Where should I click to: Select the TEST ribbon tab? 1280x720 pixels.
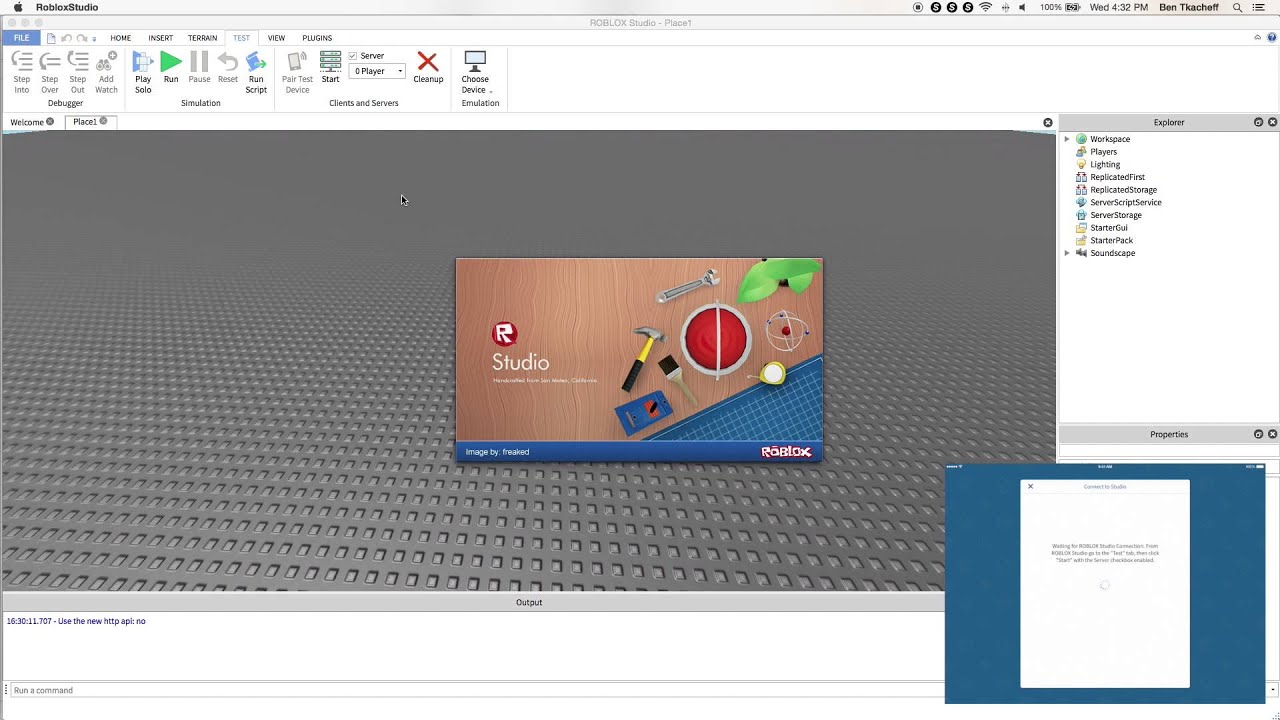(241, 38)
